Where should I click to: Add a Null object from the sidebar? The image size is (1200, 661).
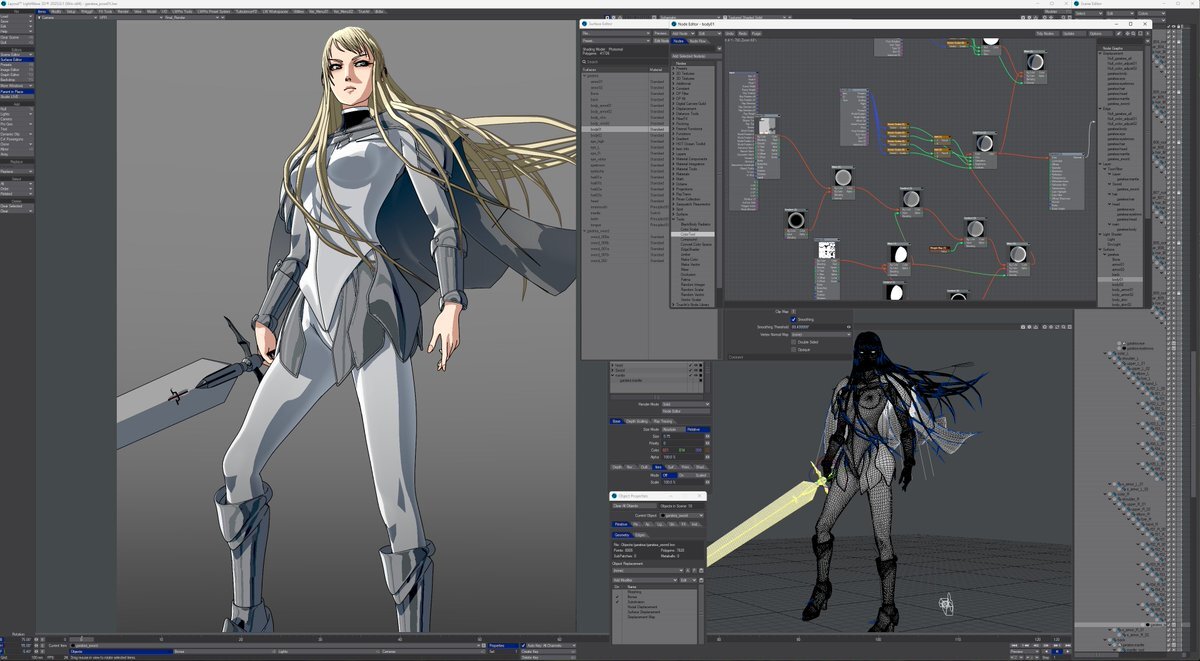click(x=17, y=109)
